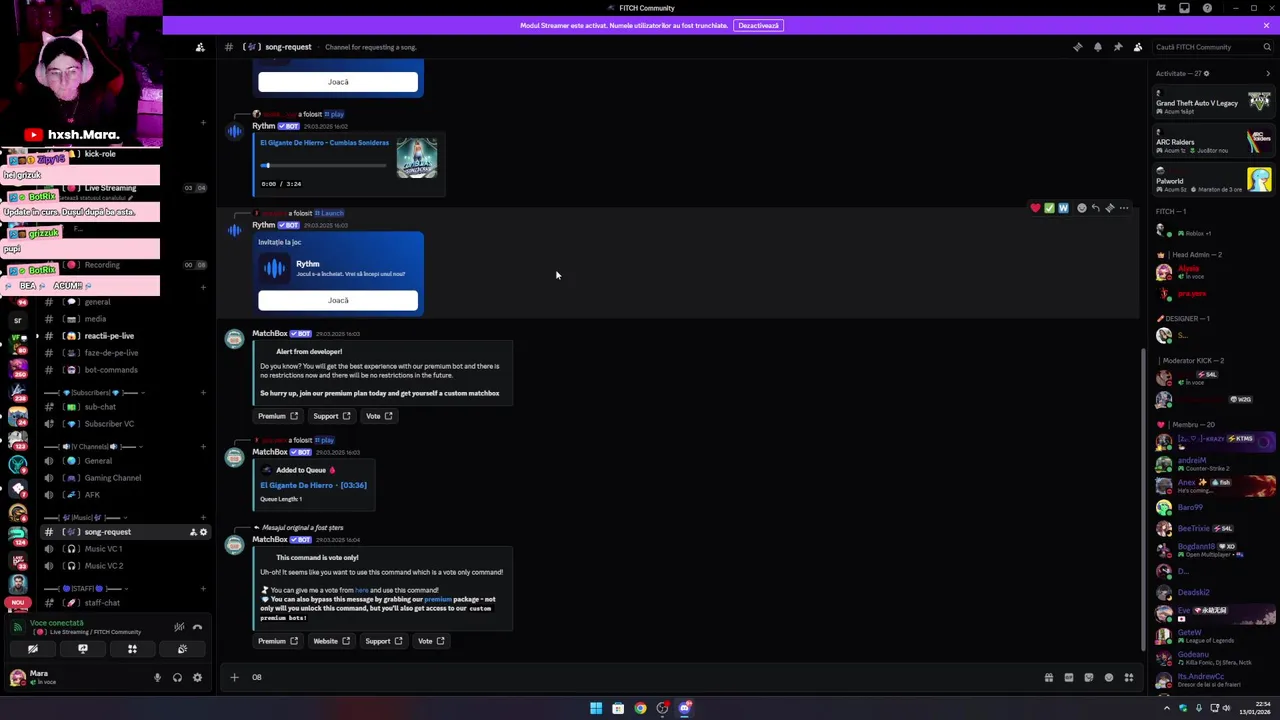Image resolution: width=1280 pixels, height=720 pixels.
Task: React with the red heart emoji
Action: [x=1035, y=208]
